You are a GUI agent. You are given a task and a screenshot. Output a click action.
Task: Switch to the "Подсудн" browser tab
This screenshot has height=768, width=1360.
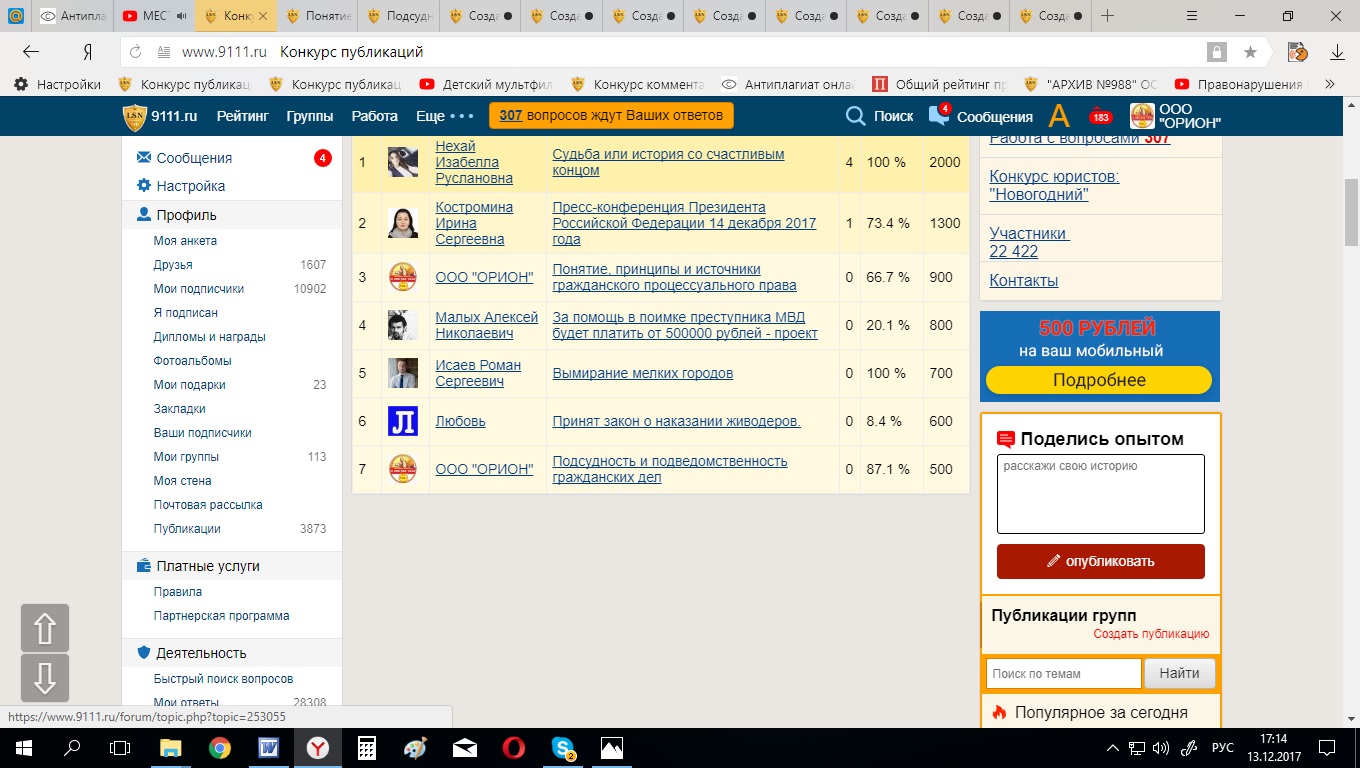click(x=399, y=16)
